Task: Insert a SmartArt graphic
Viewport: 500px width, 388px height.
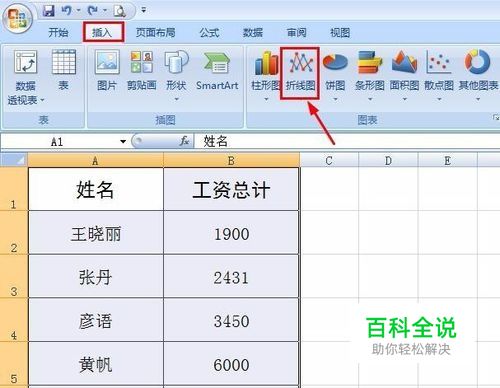Action: (217, 70)
